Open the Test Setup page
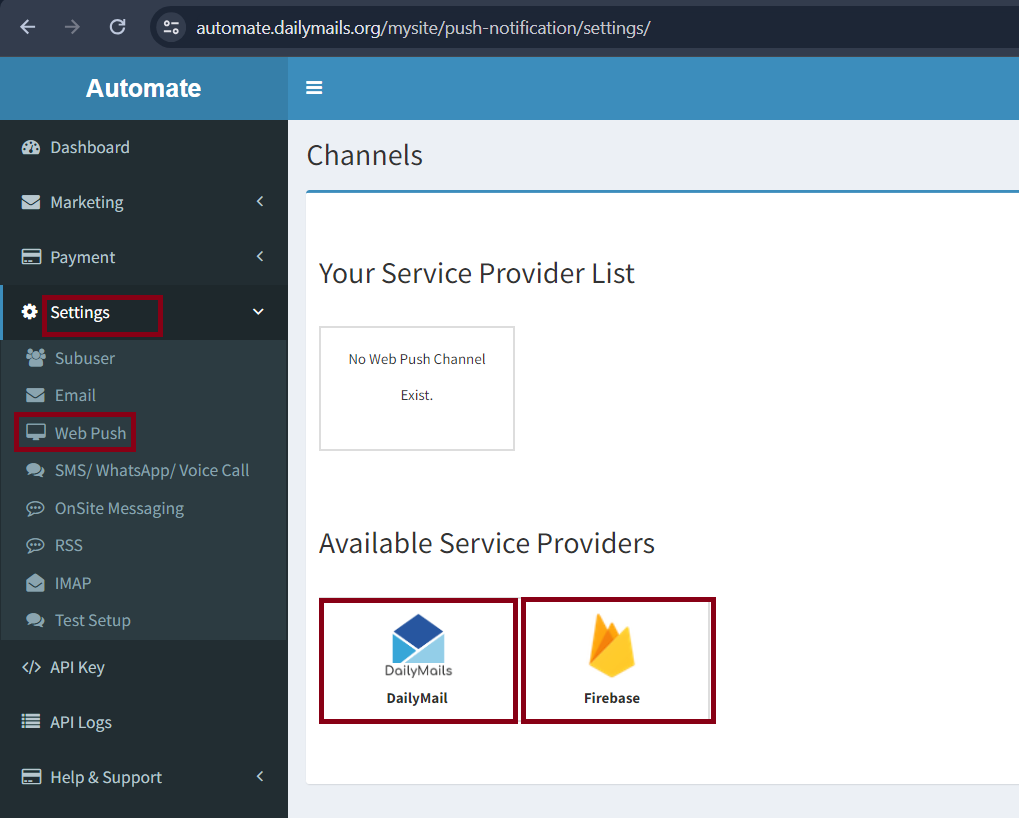This screenshot has width=1019, height=818. click(92, 620)
